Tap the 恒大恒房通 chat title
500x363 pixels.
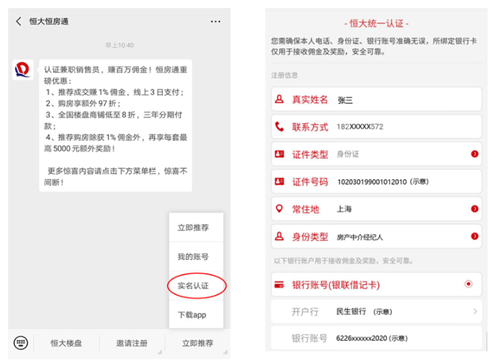49,22
